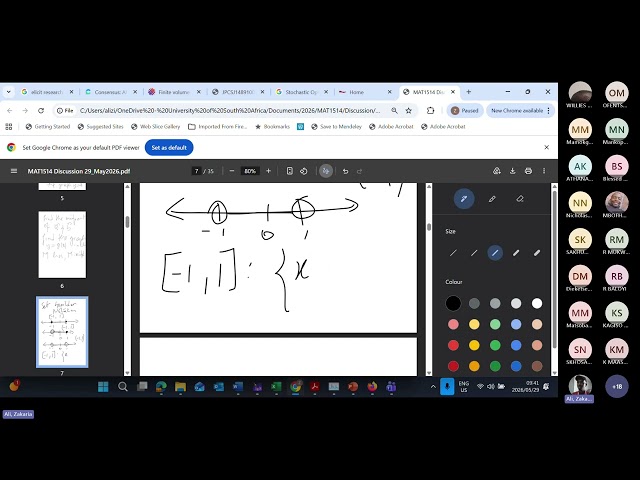Expand Imported From Fire bookmarks folder
The image size is (640, 480).
pyautogui.click(x=218, y=127)
